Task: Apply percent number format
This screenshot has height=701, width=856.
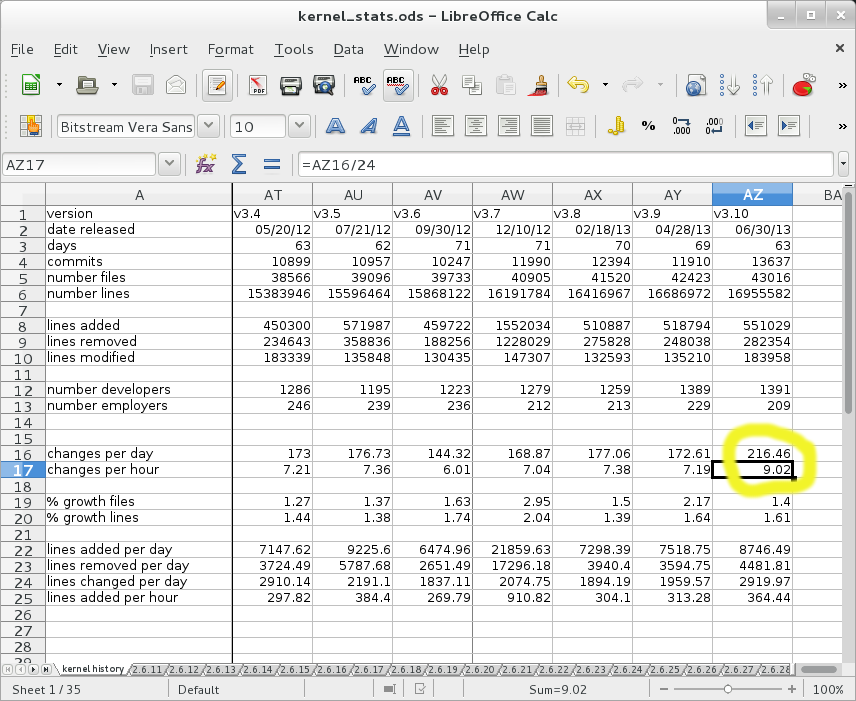Action: coord(648,126)
